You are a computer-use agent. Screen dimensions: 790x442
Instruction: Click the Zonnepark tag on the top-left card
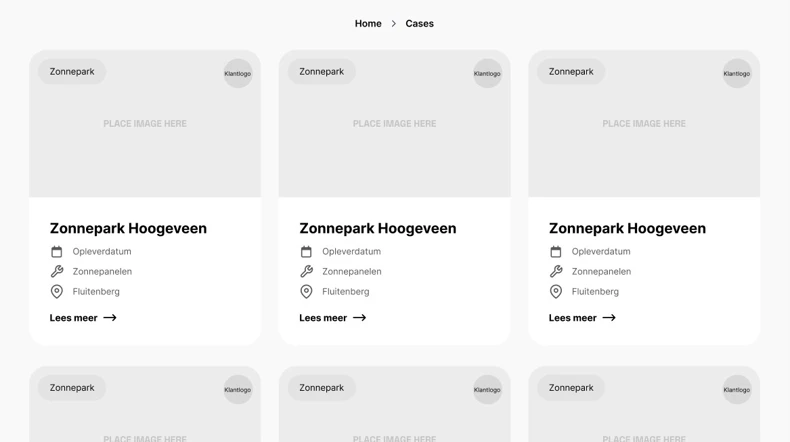(x=72, y=72)
